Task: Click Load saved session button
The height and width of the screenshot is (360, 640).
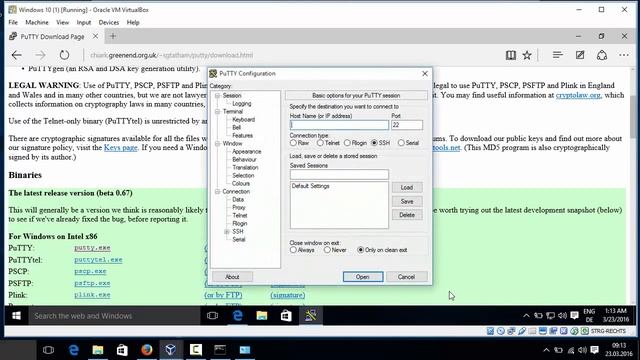Action: (407, 187)
